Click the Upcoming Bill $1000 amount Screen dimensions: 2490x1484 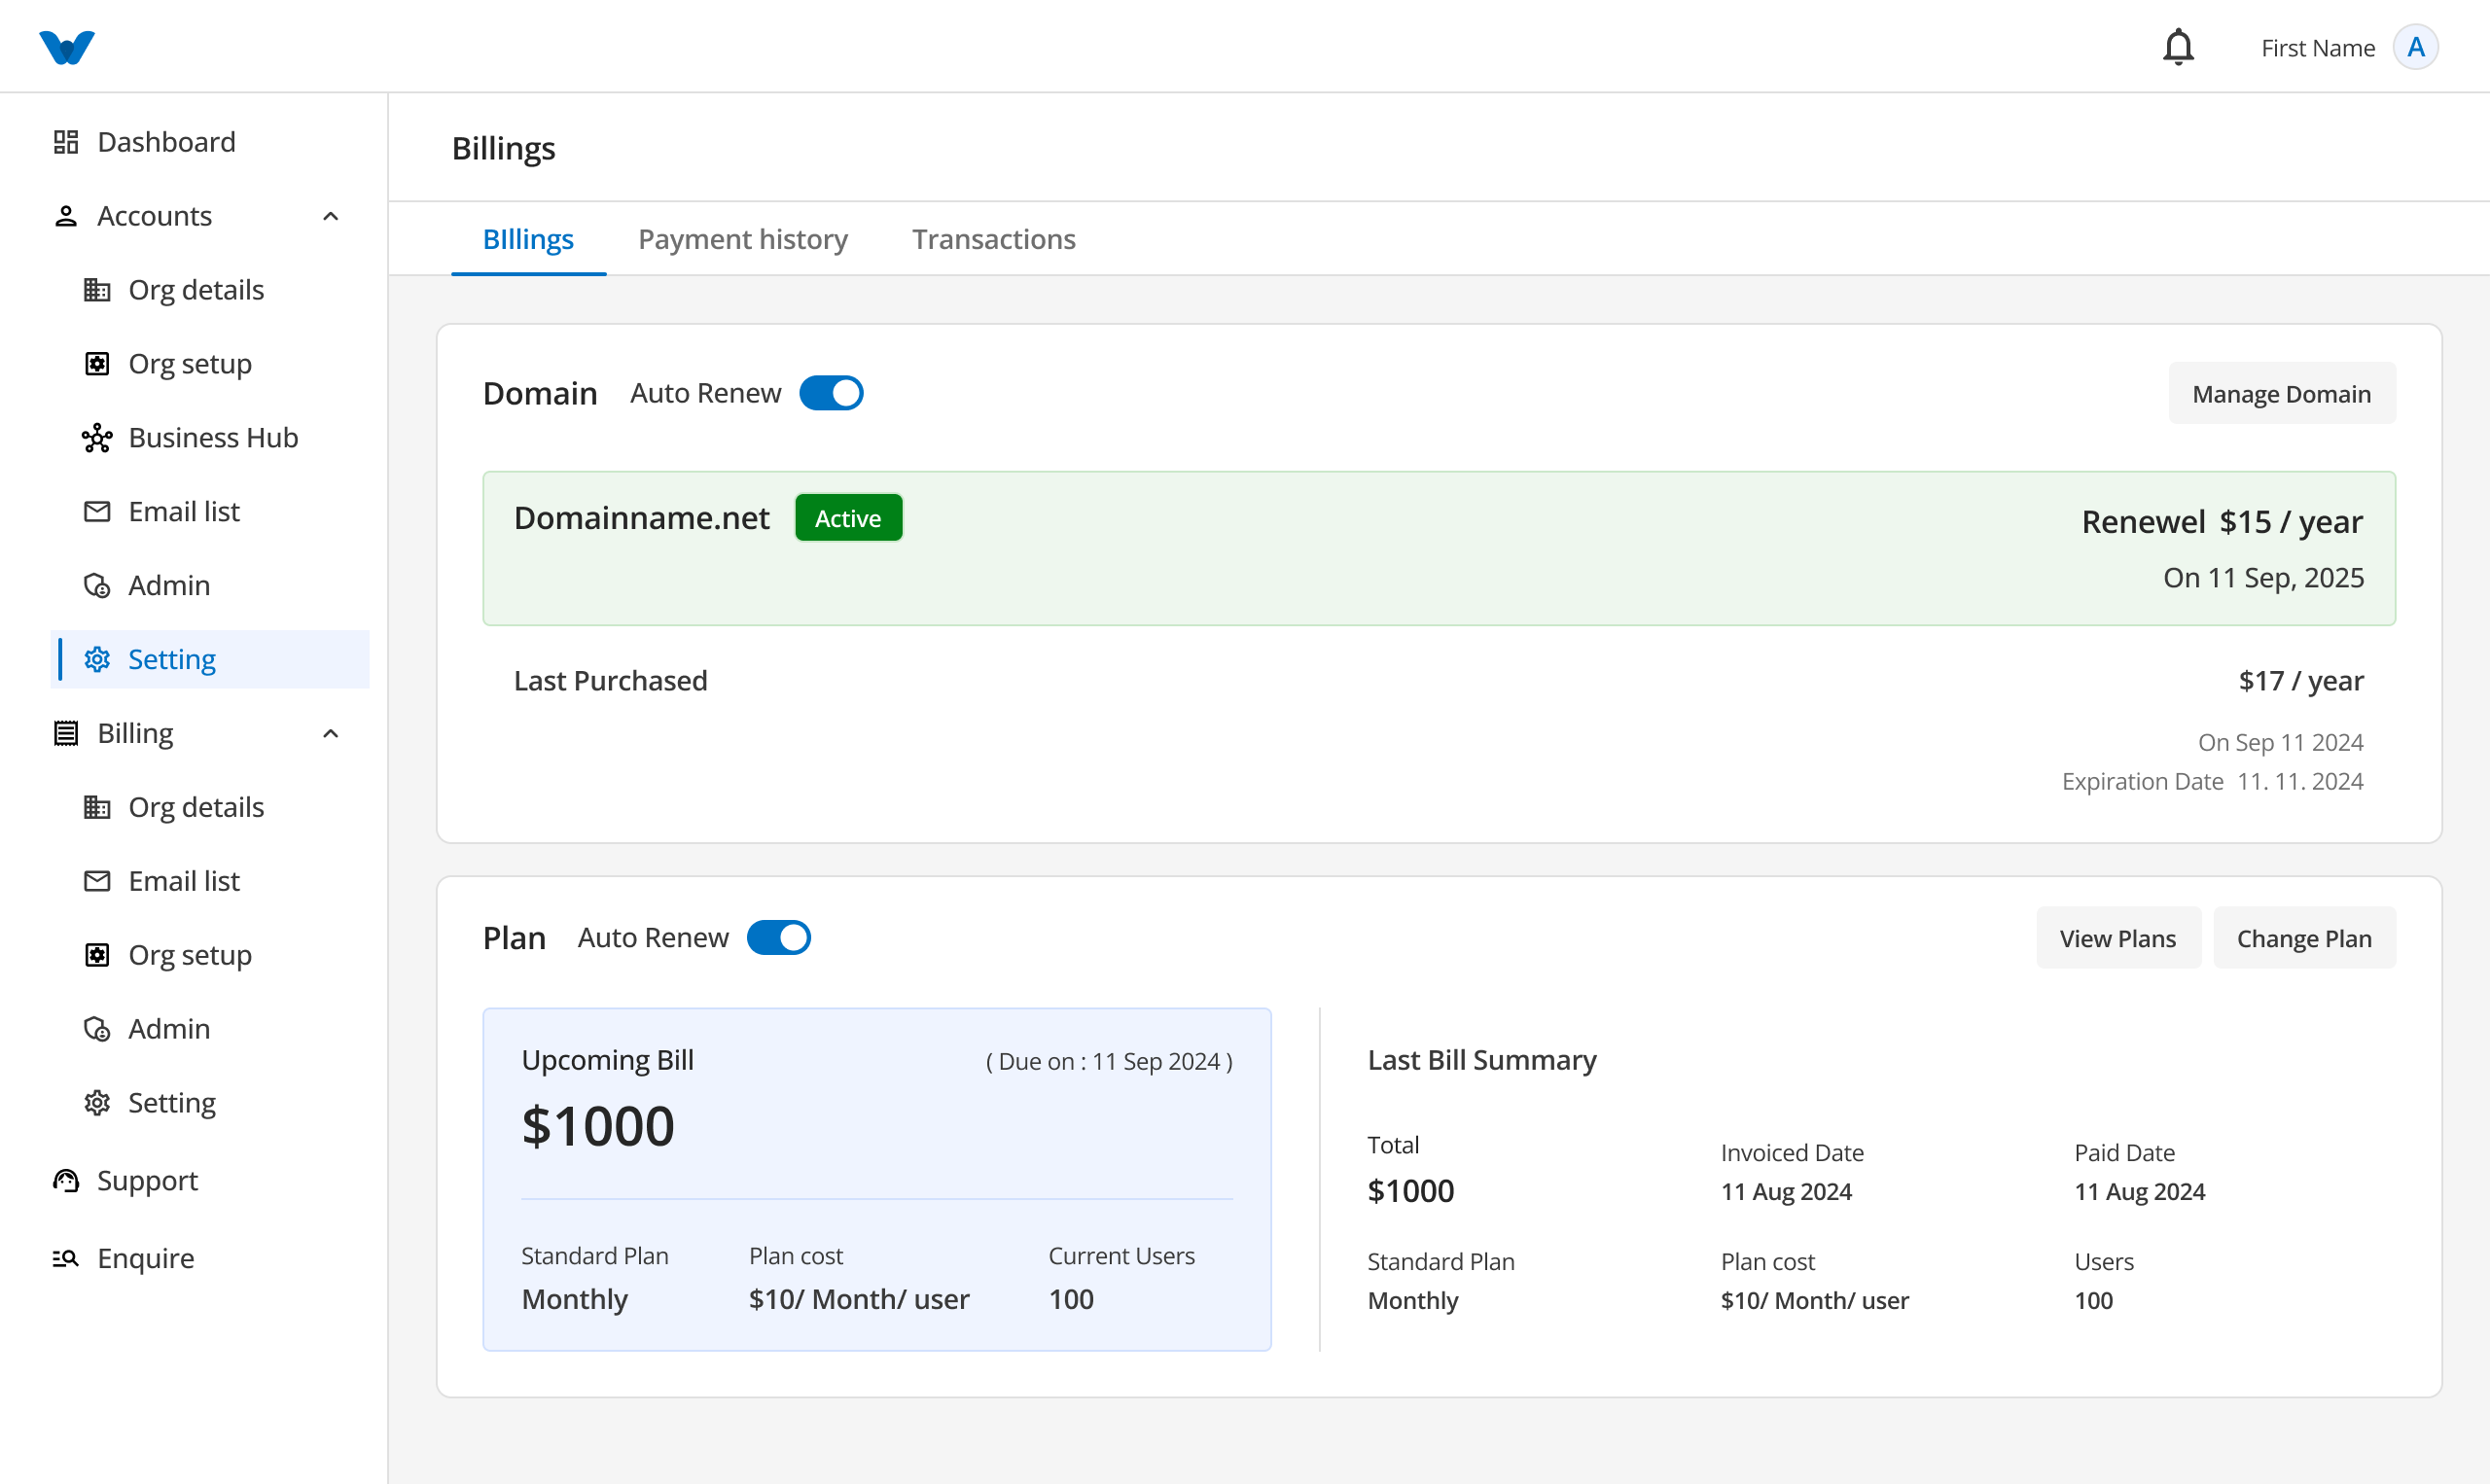[598, 1126]
